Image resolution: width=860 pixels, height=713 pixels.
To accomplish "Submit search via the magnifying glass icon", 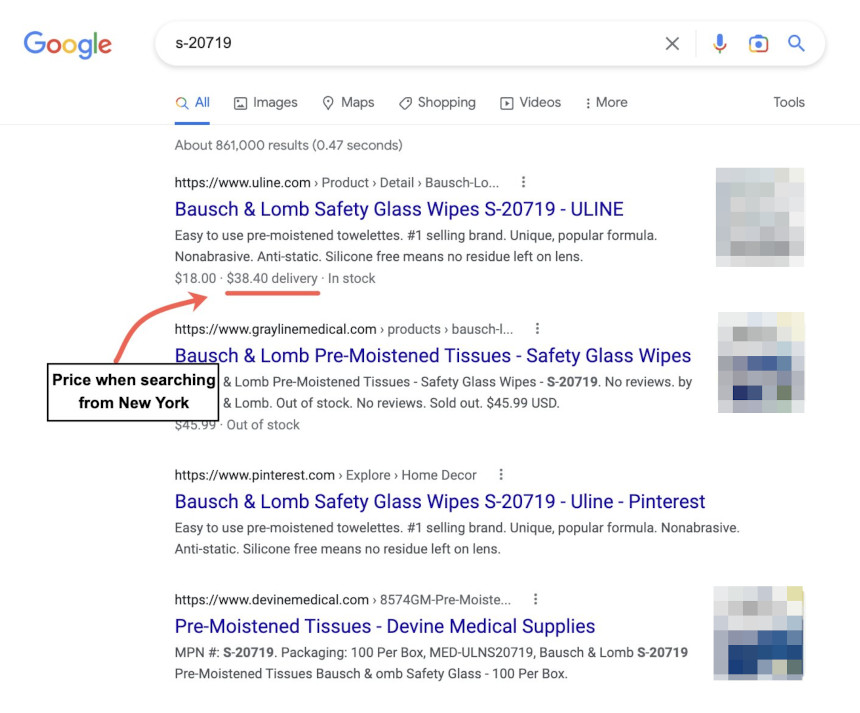I will (x=797, y=43).
